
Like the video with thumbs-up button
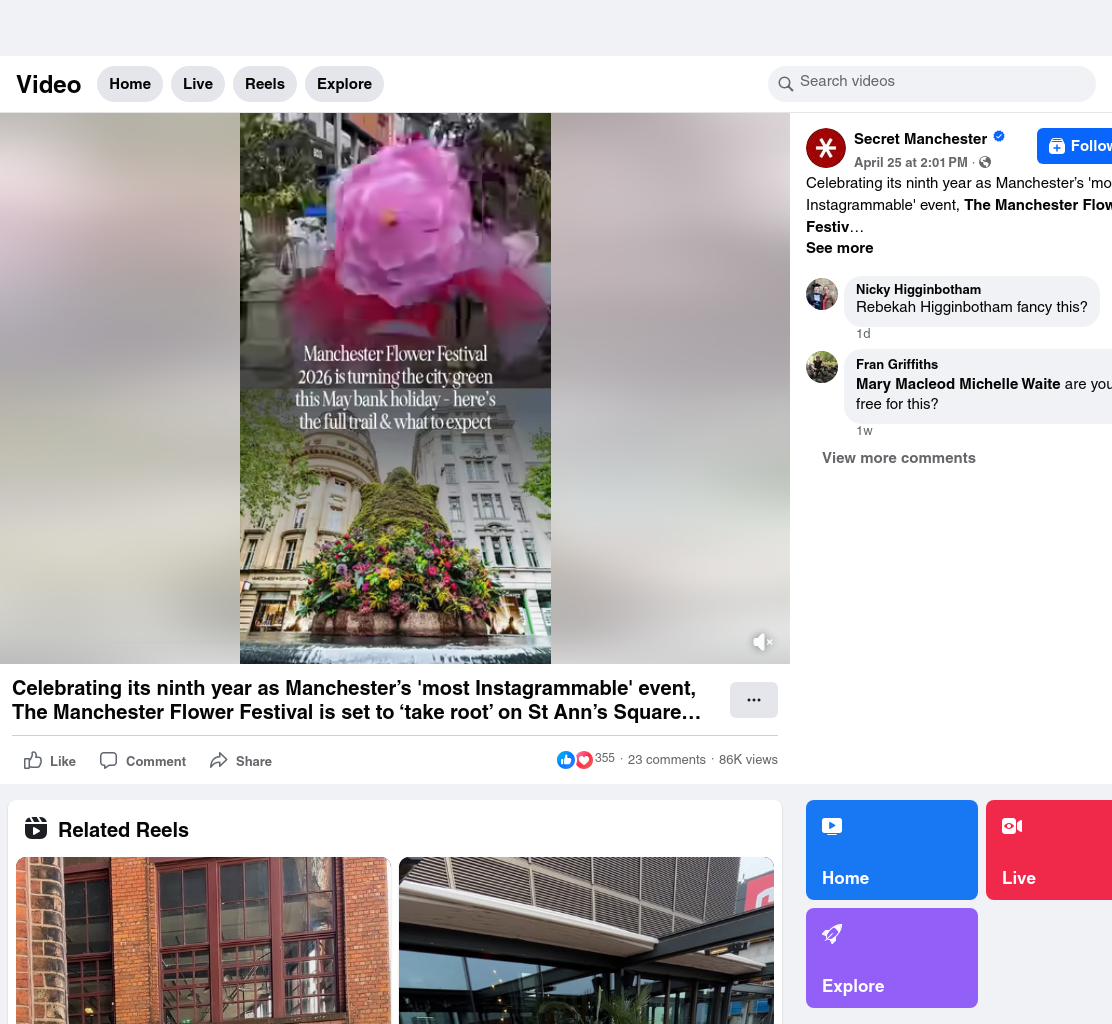50,761
